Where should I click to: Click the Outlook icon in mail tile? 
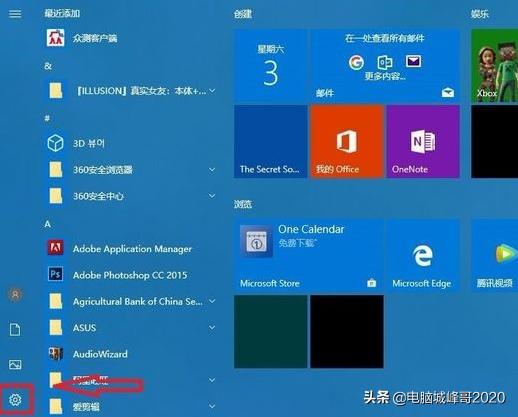[x=385, y=62]
